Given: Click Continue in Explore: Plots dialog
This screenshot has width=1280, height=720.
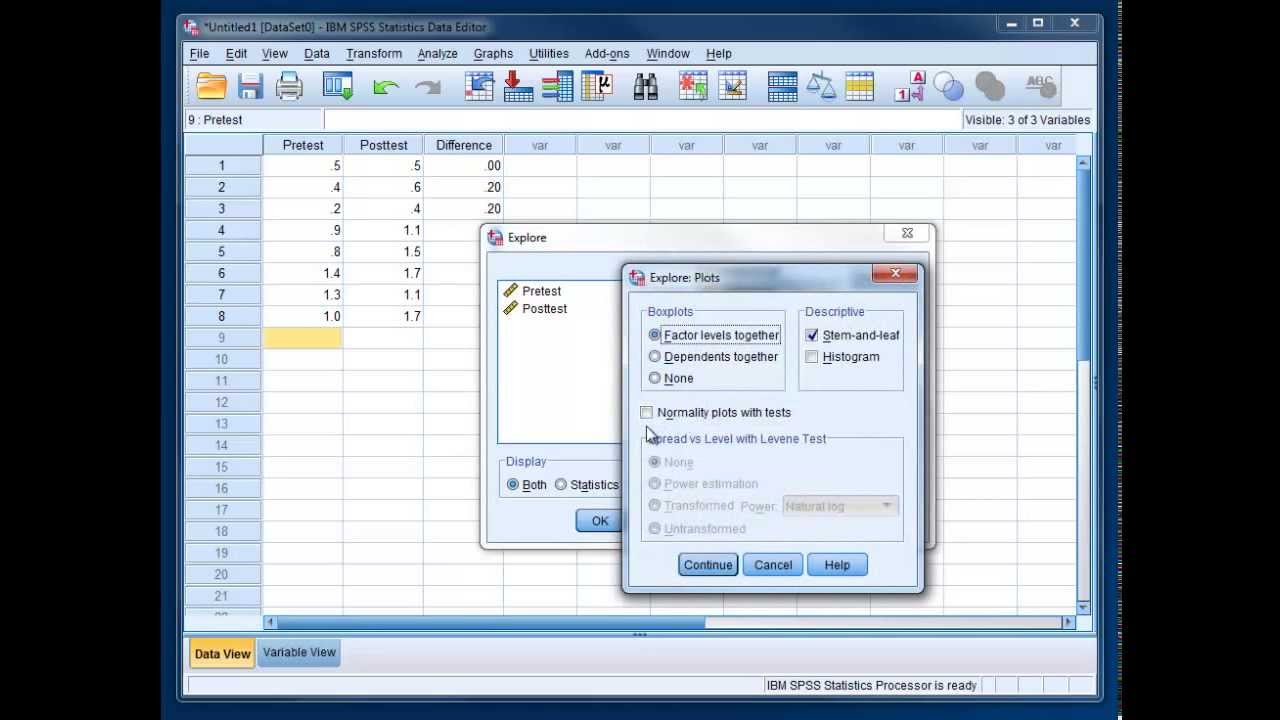Looking at the screenshot, I should click(x=708, y=565).
